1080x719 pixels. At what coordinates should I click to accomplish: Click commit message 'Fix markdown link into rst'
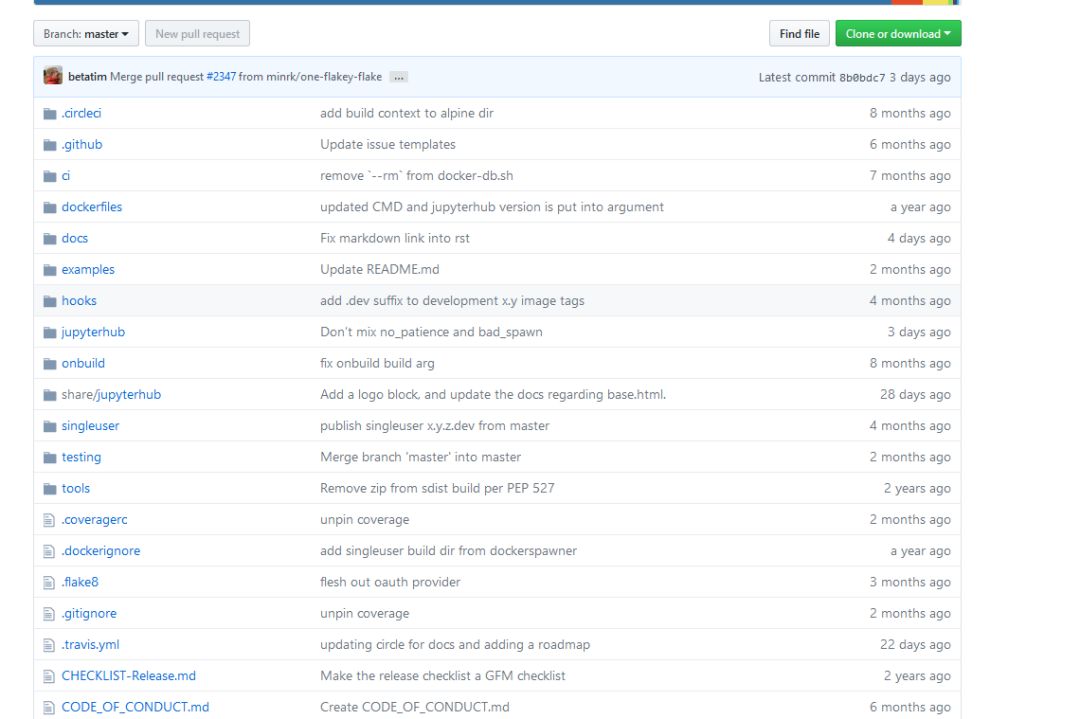click(395, 238)
